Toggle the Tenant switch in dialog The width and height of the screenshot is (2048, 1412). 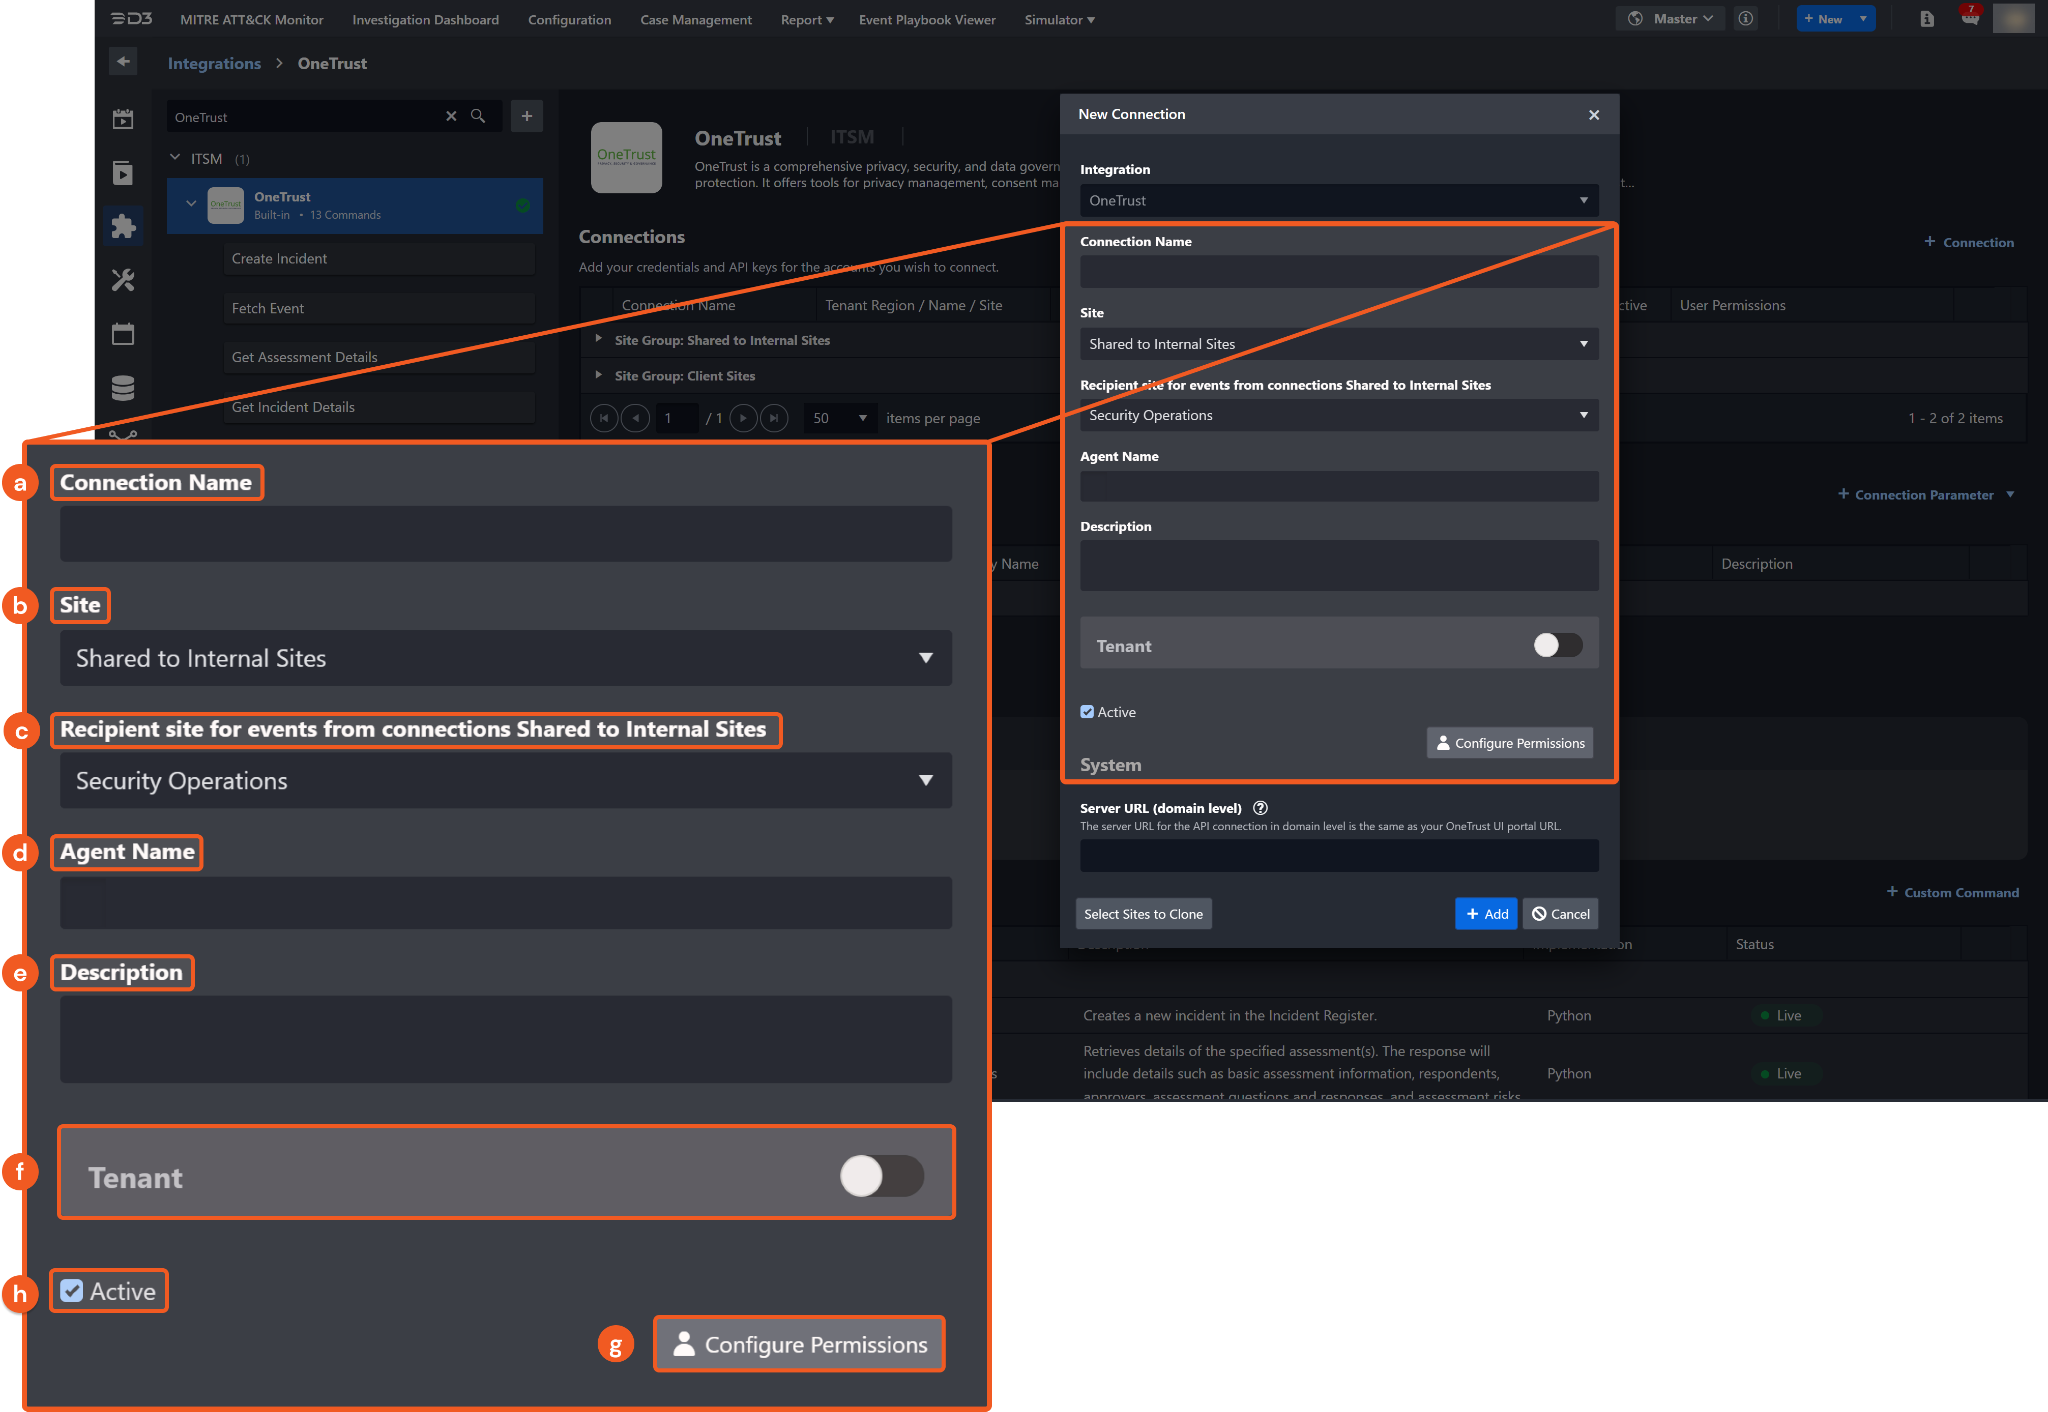(1557, 645)
